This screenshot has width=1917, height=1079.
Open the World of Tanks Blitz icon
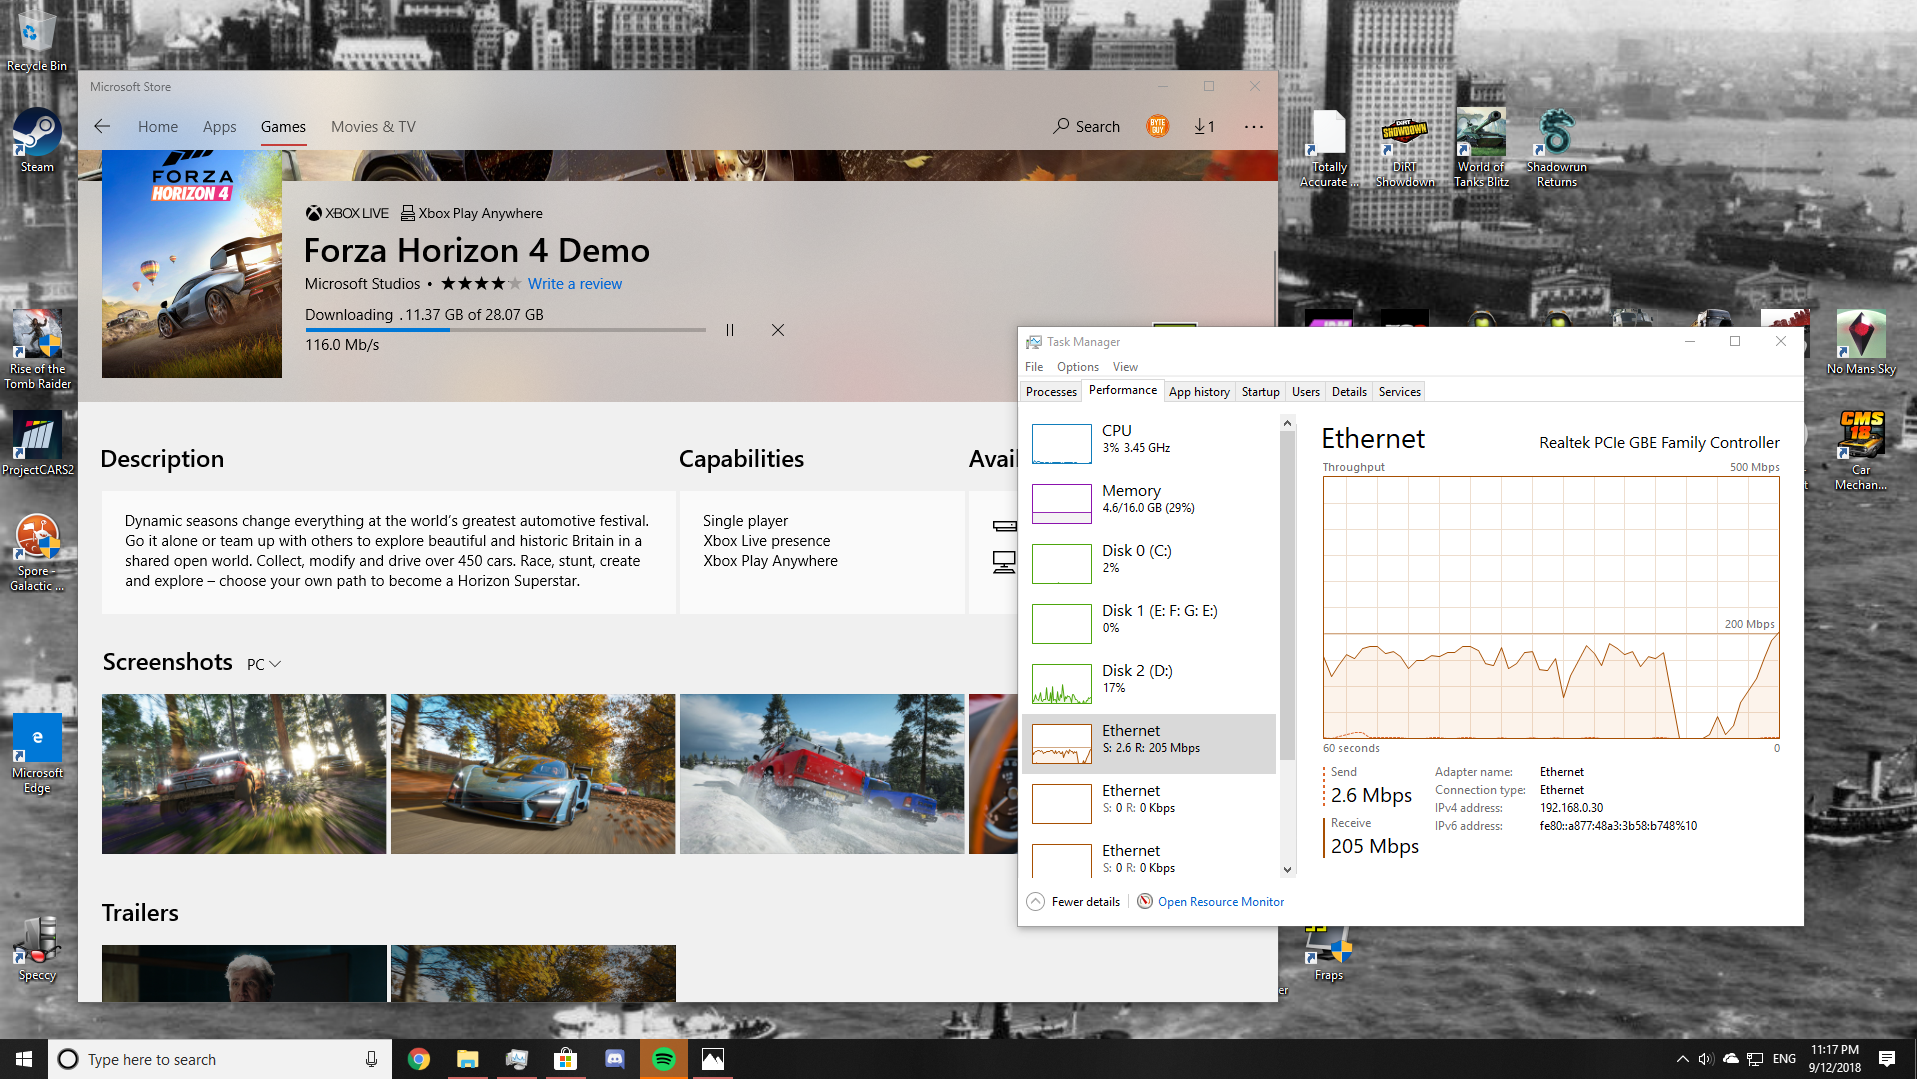[1481, 149]
